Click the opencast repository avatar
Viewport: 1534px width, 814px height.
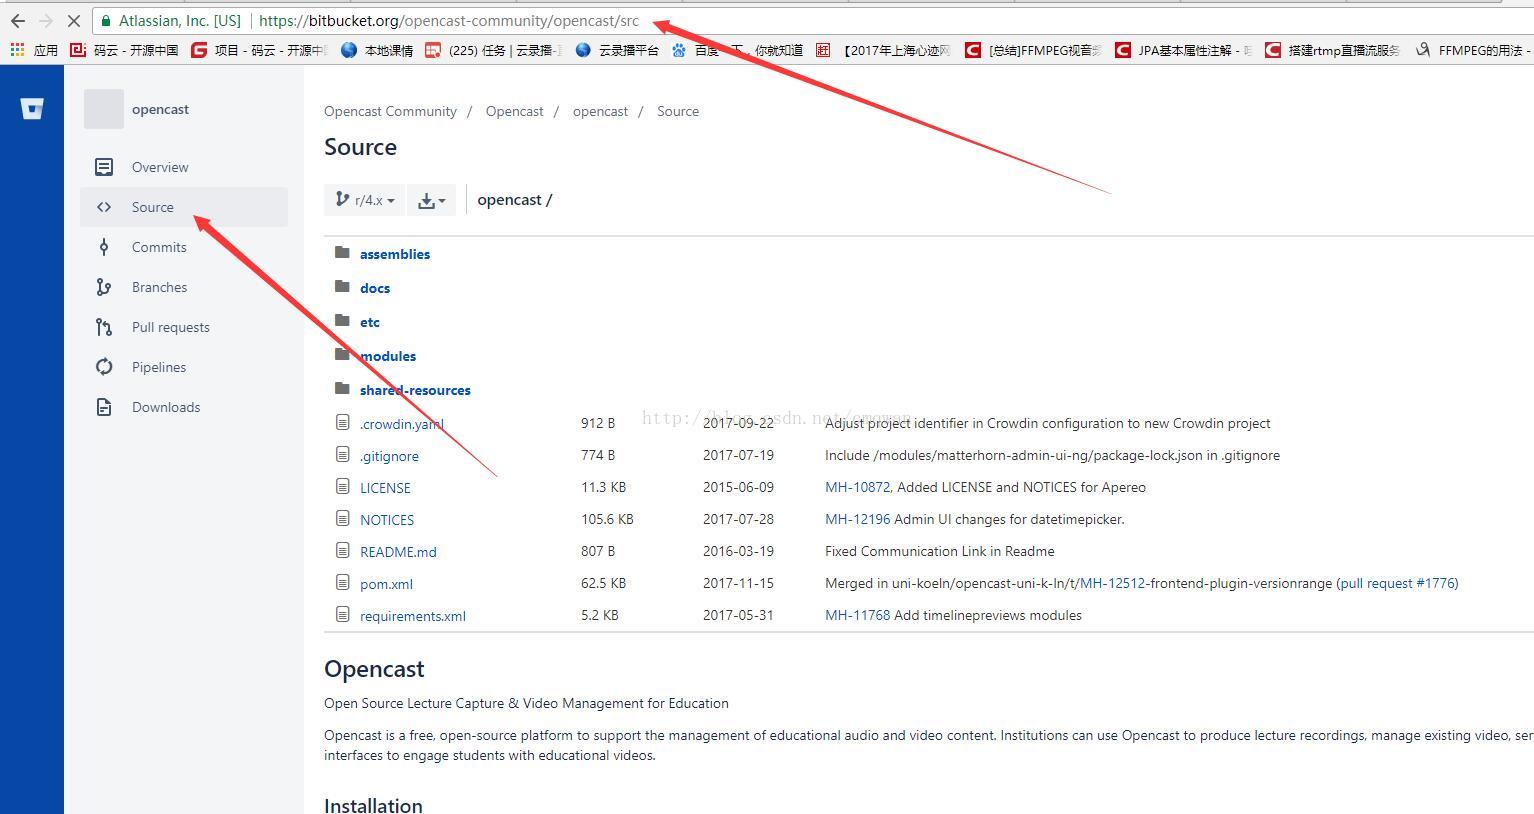click(104, 109)
